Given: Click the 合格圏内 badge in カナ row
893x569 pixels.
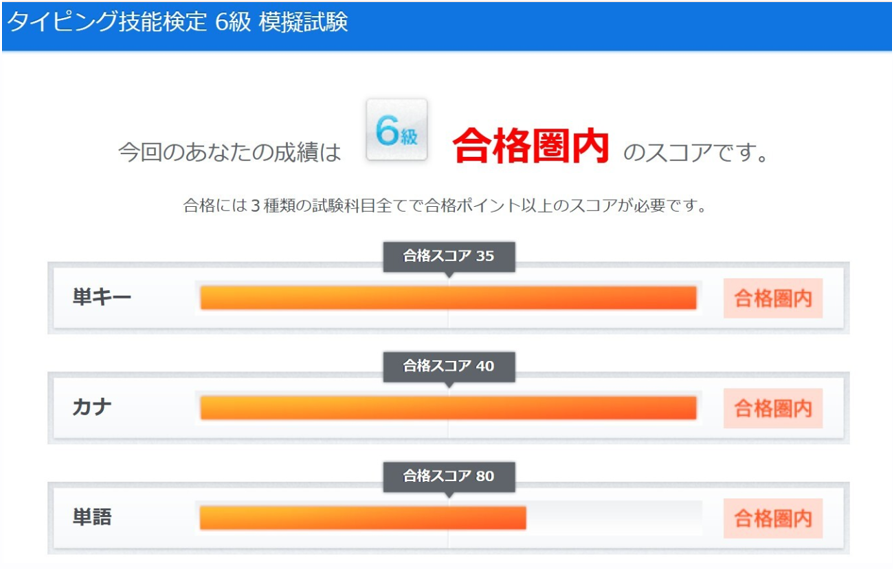Looking at the screenshot, I should pyautogui.click(x=773, y=408).
